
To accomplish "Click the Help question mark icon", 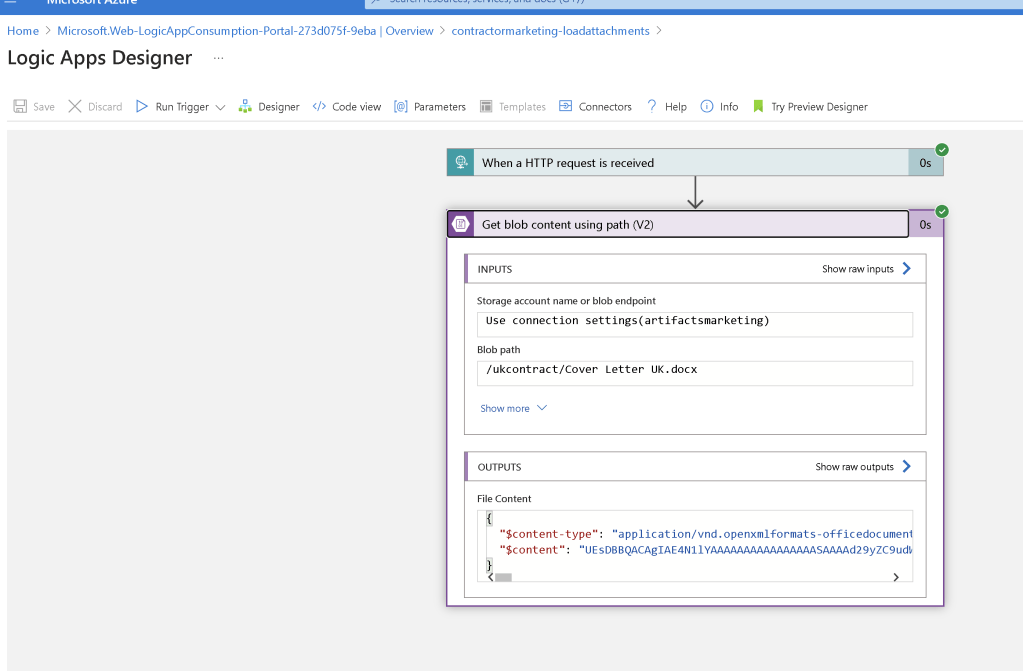I will pyautogui.click(x=652, y=106).
